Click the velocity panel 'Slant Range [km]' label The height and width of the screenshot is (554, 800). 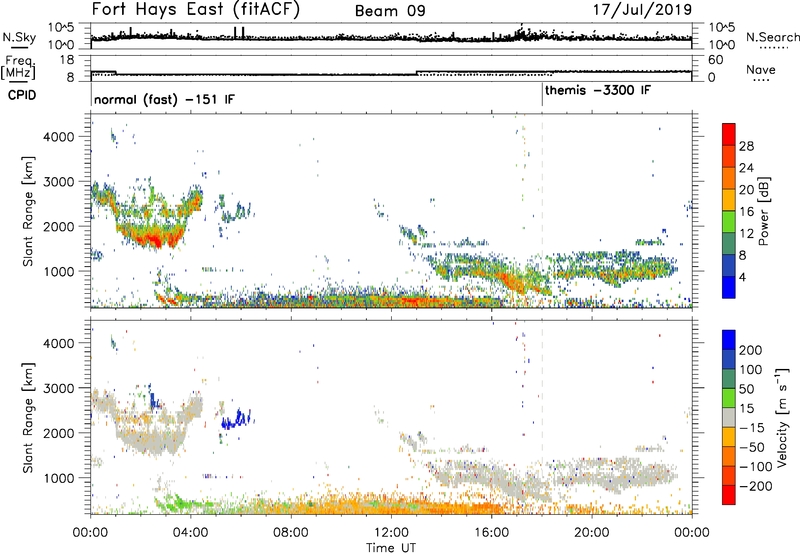pyautogui.click(x=28, y=418)
